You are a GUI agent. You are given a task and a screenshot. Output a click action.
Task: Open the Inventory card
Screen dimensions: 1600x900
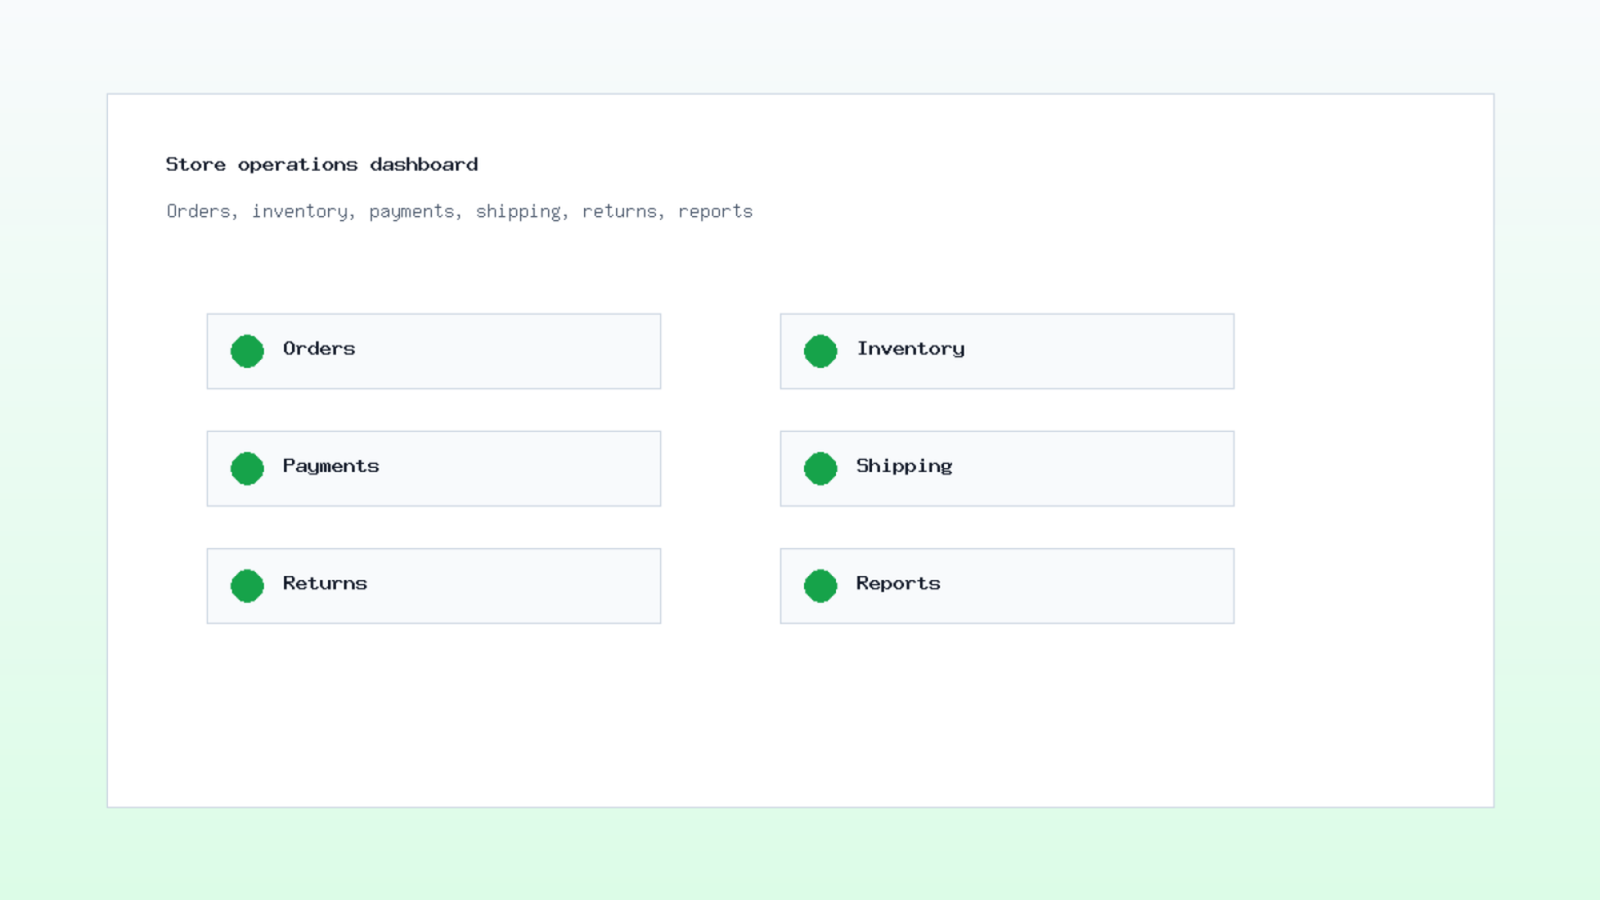coord(1007,351)
